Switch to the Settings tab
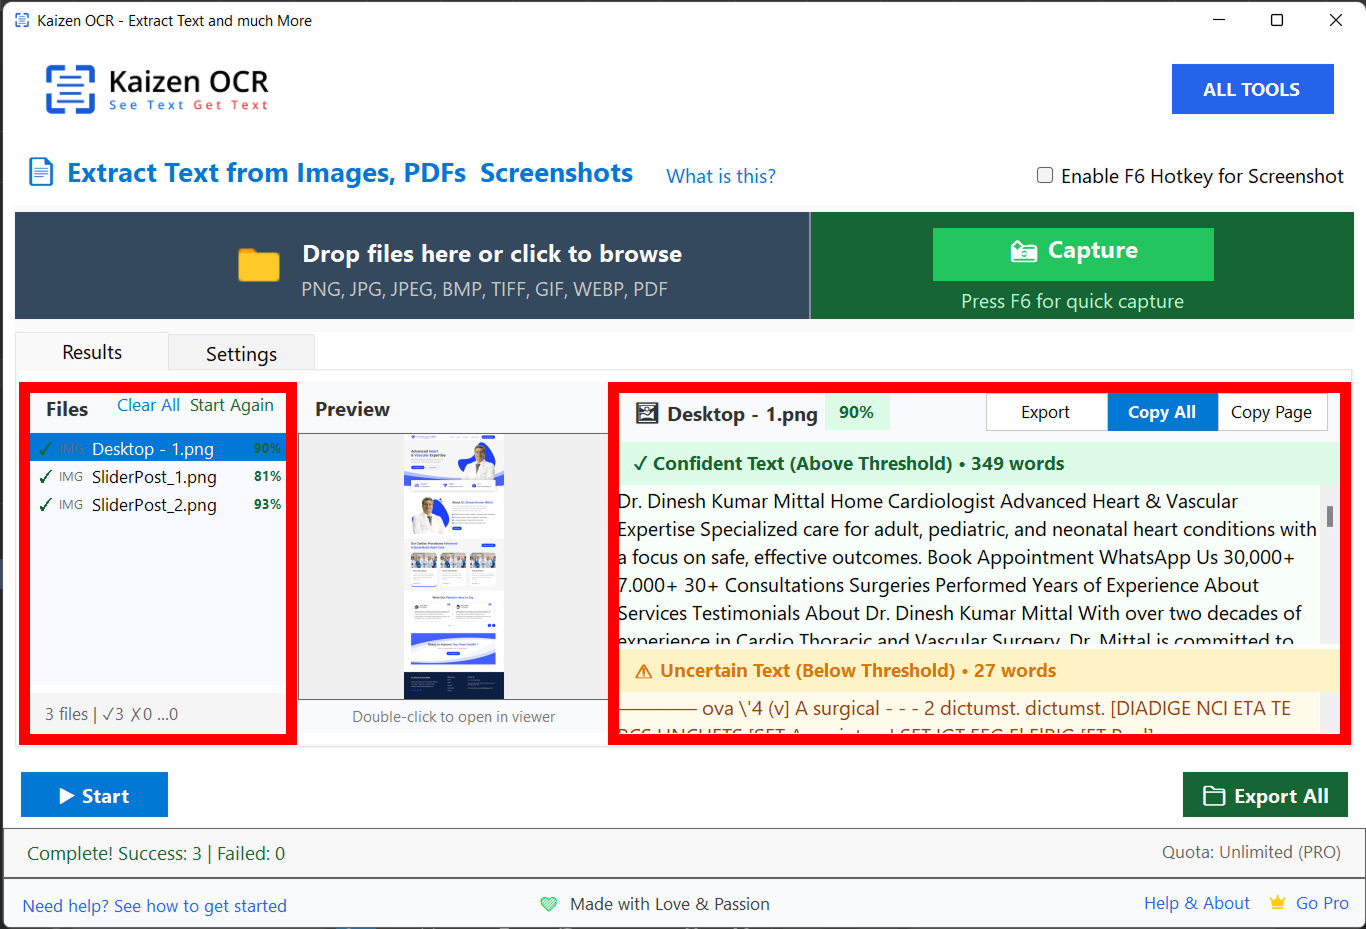 click(x=241, y=354)
